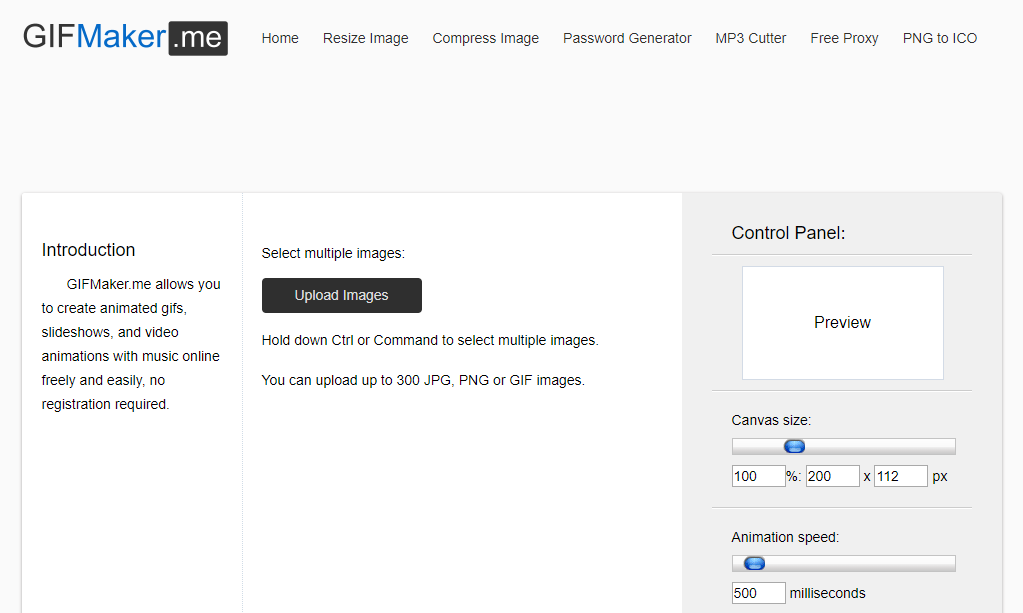Focus the canvas height field showing 112
This screenshot has width=1023, height=613.
900,476
